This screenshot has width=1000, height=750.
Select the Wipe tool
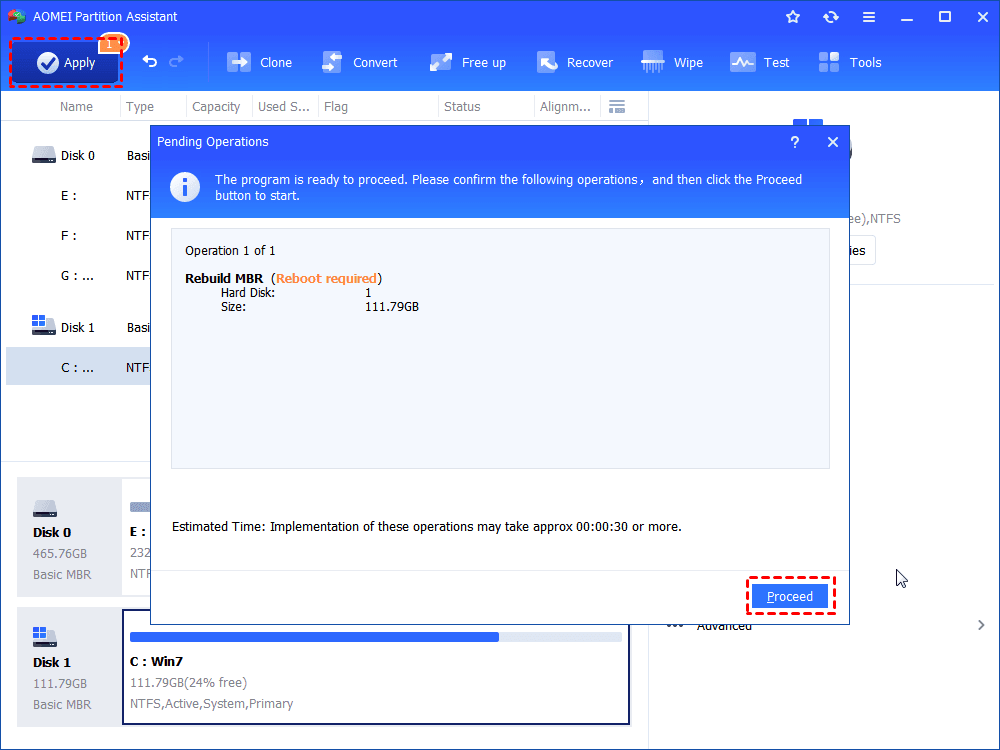pyautogui.click(x=672, y=62)
